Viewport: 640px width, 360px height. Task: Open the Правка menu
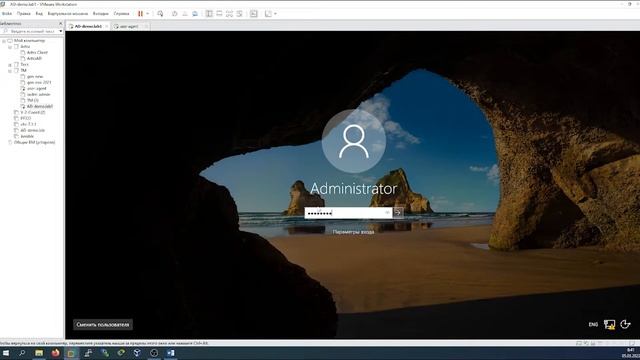pos(24,13)
